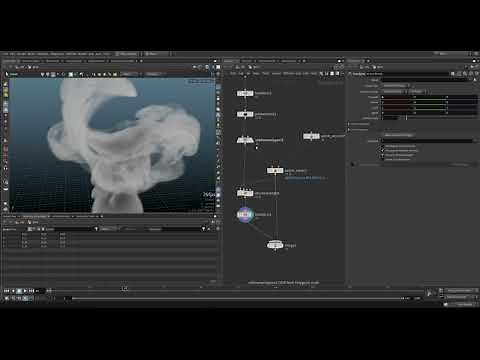The width and height of the screenshot is (480, 360).
Task: Jump to first frame in the playbar
Action: (x=6, y=291)
